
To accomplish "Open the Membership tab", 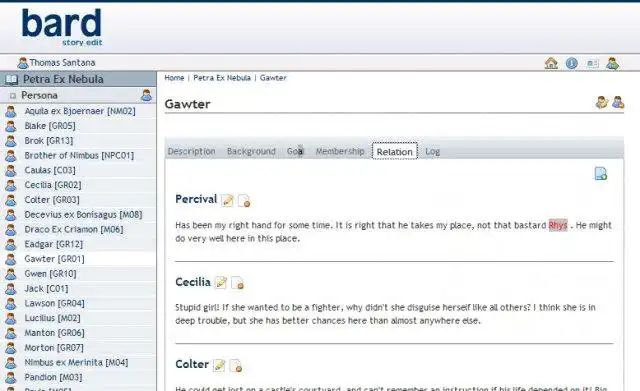I will [340, 151].
